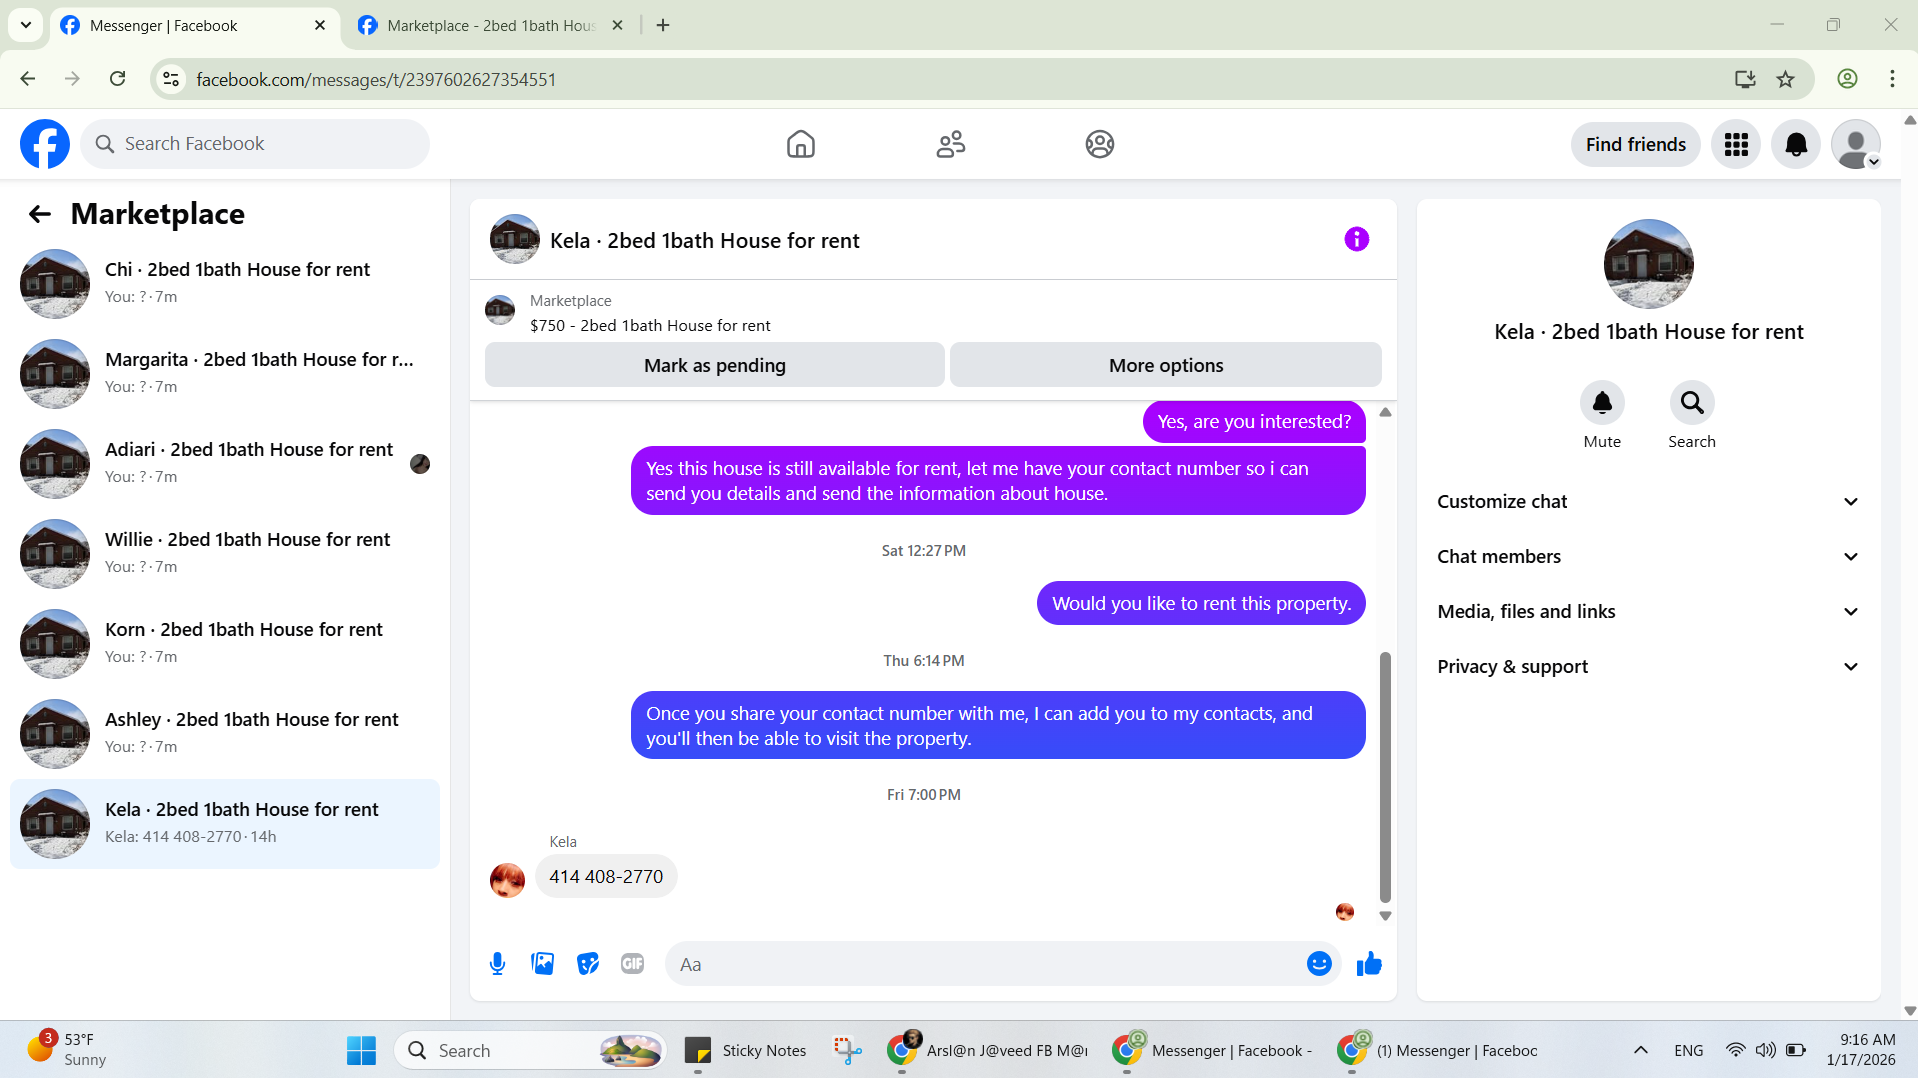Screen dimensions: 1918x1078
Task: Expand Customize chat section
Action: pos(1648,502)
